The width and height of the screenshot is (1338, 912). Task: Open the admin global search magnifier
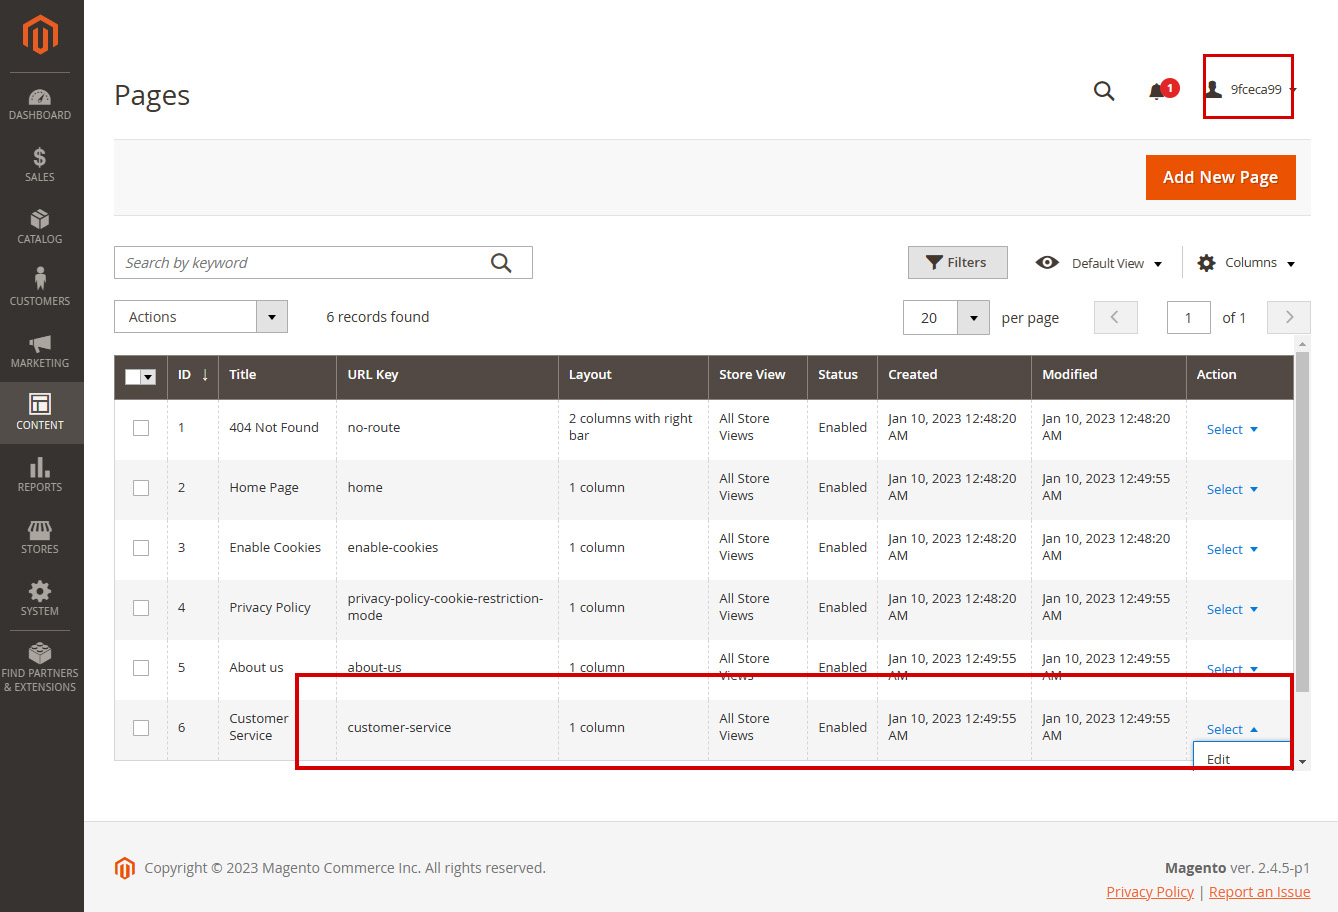[1104, 90]
